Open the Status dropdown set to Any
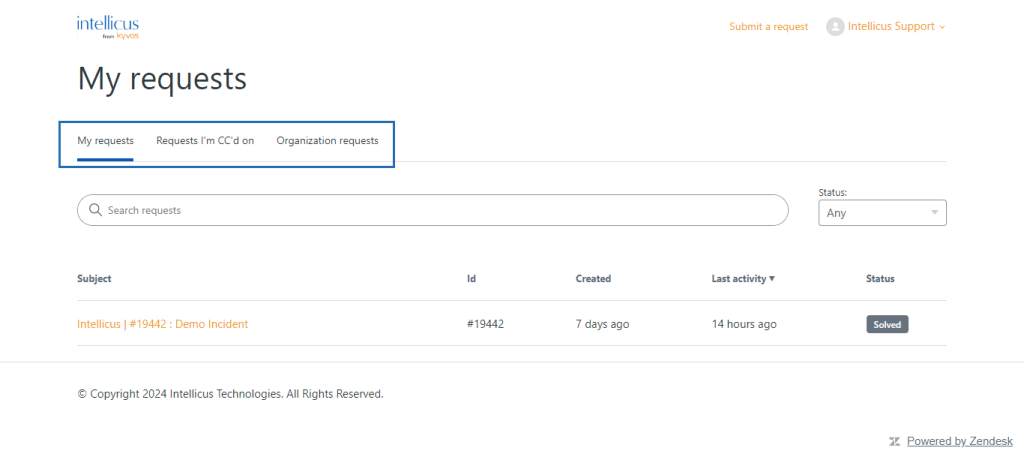 (x=882, y=212)
